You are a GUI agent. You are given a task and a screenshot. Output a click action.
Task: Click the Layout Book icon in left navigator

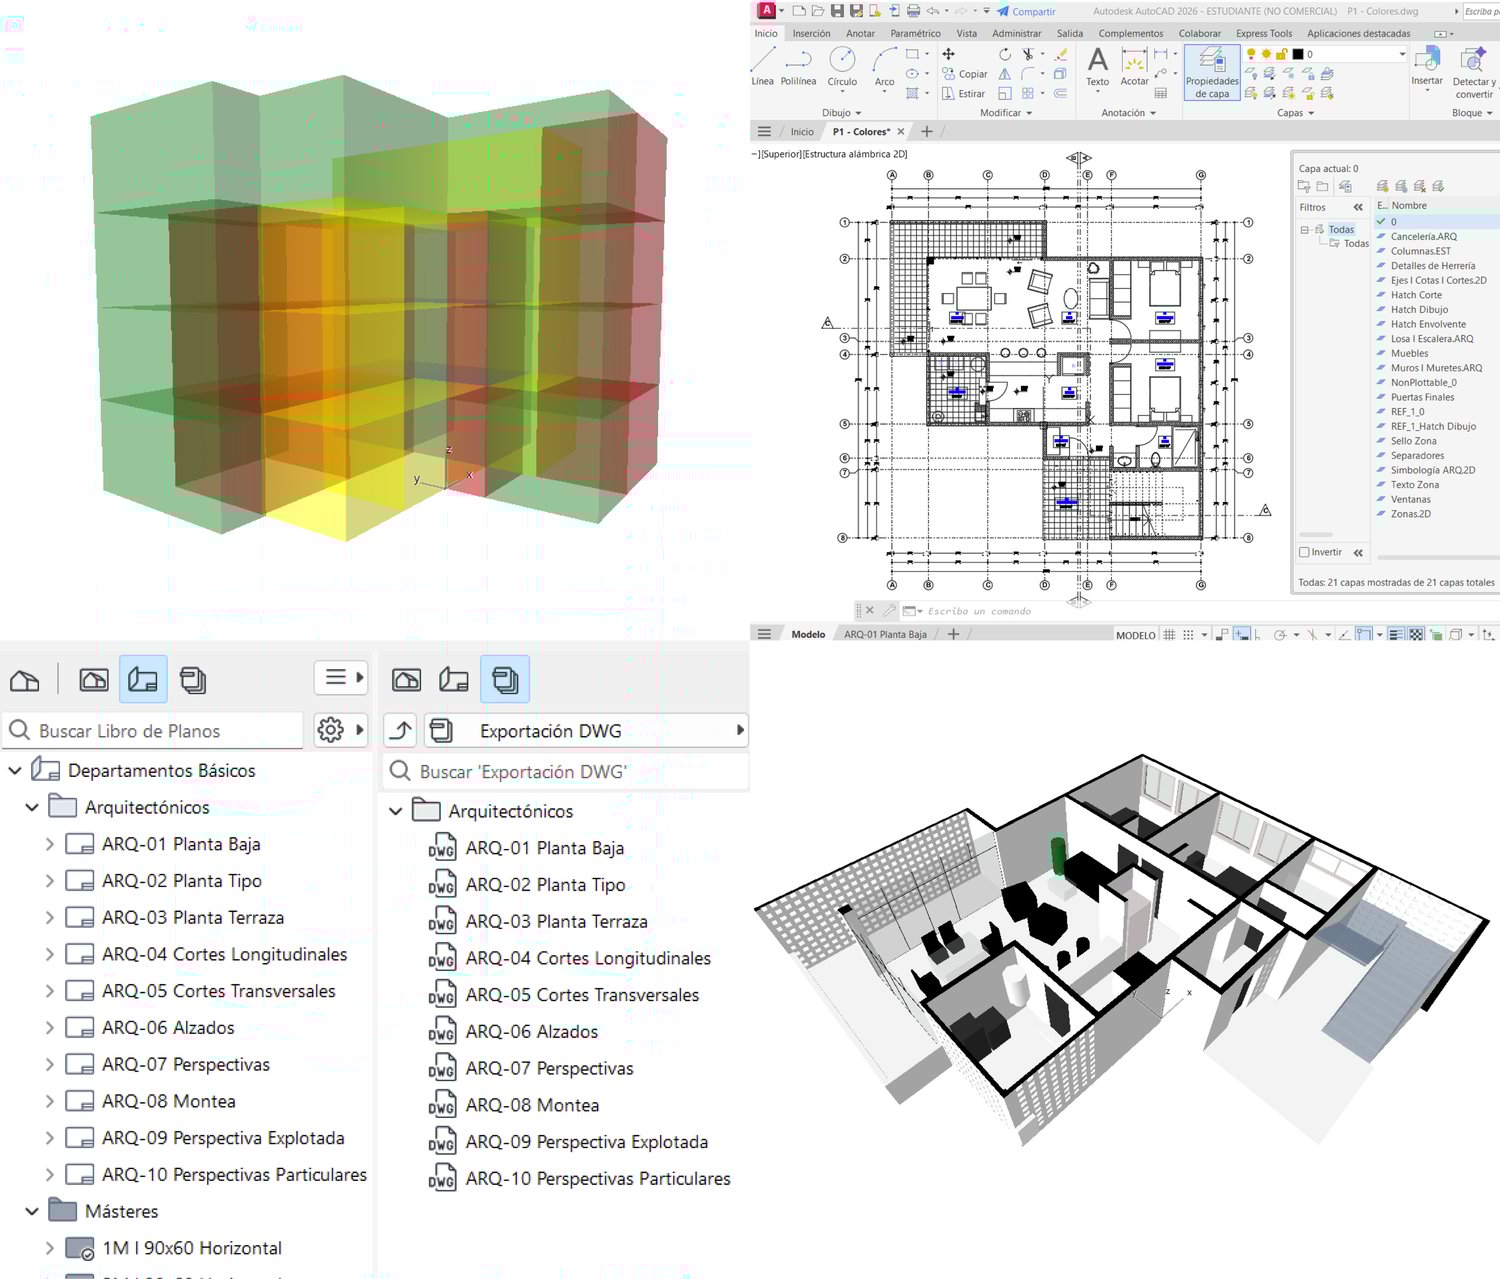pos(143,681)
